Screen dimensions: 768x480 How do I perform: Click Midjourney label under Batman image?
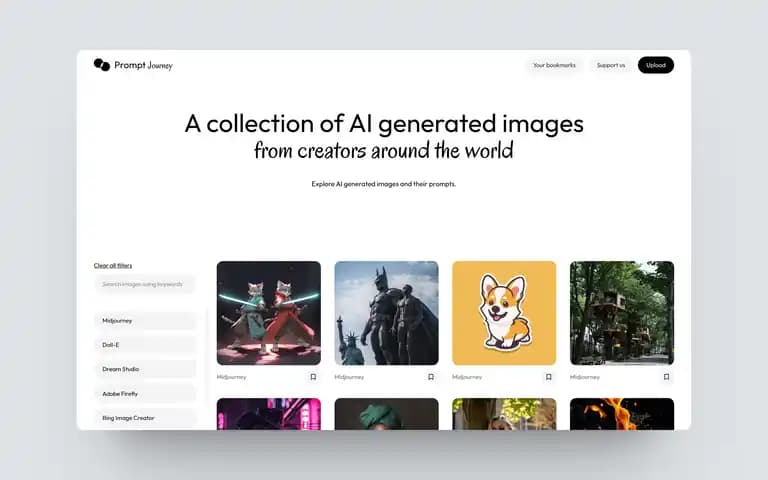click(349, 377)
